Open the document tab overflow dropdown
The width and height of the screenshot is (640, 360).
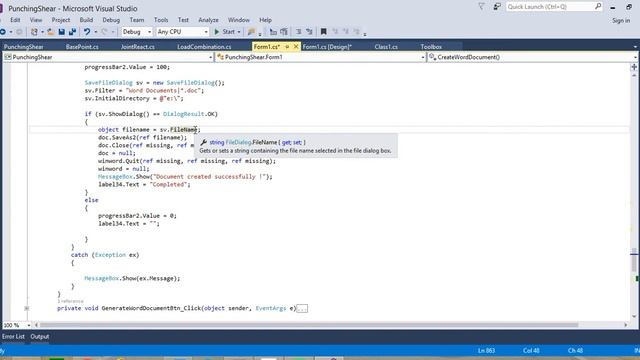tap(635, 47)
